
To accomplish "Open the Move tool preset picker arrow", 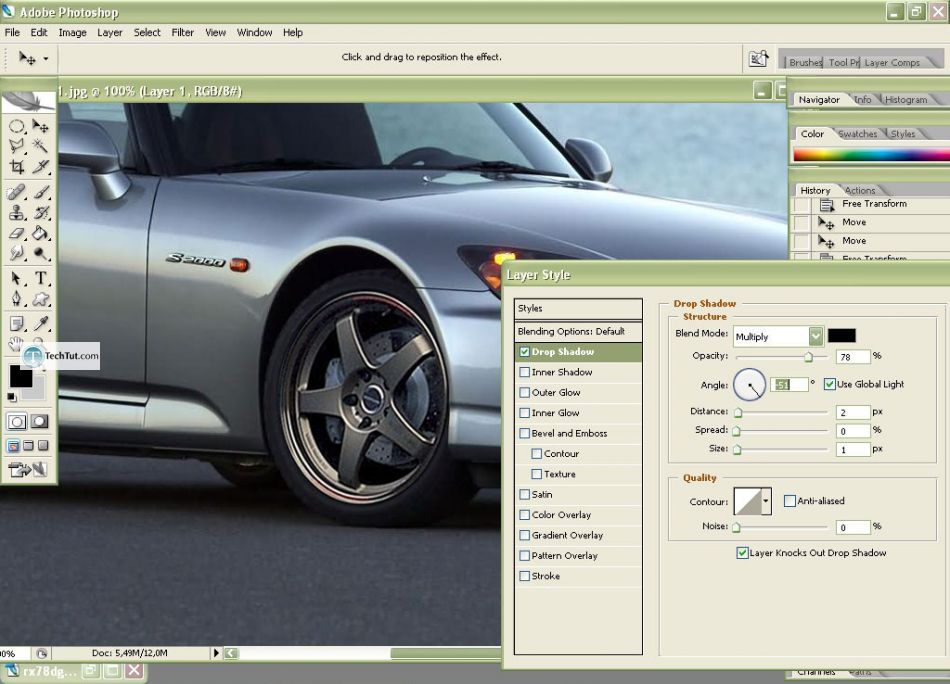I will point(45,59).
